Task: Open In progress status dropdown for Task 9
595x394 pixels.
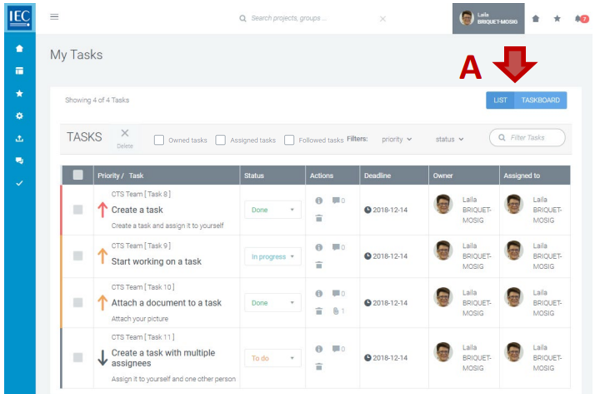Action: coord(273,257)
